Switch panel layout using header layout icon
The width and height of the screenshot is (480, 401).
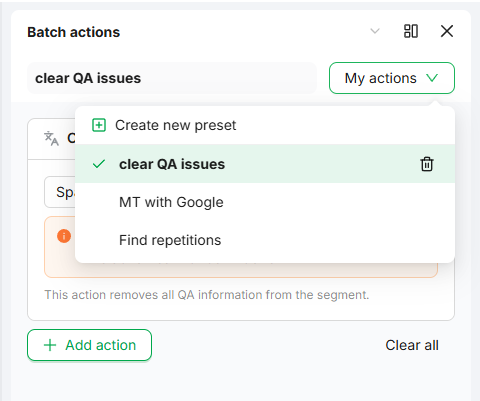tap(411, 31)
